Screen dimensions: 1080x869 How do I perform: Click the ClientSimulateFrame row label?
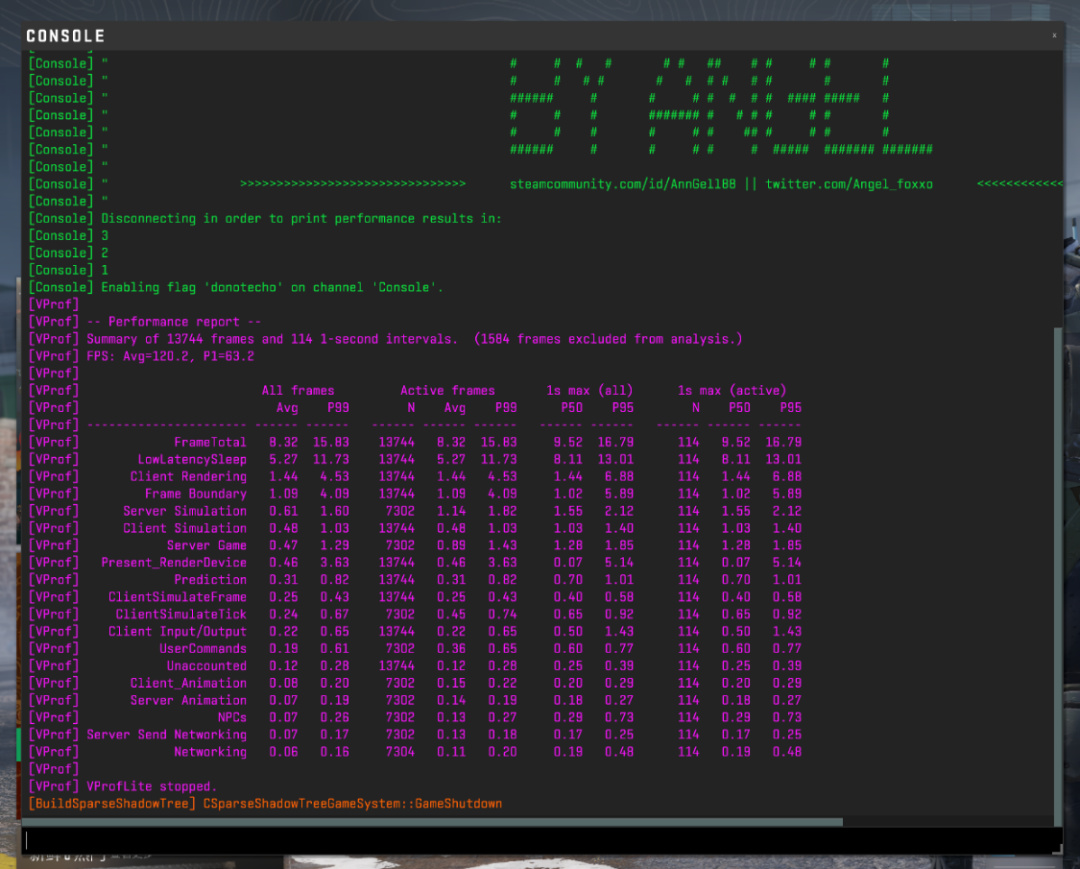click(x=178, y=597)
